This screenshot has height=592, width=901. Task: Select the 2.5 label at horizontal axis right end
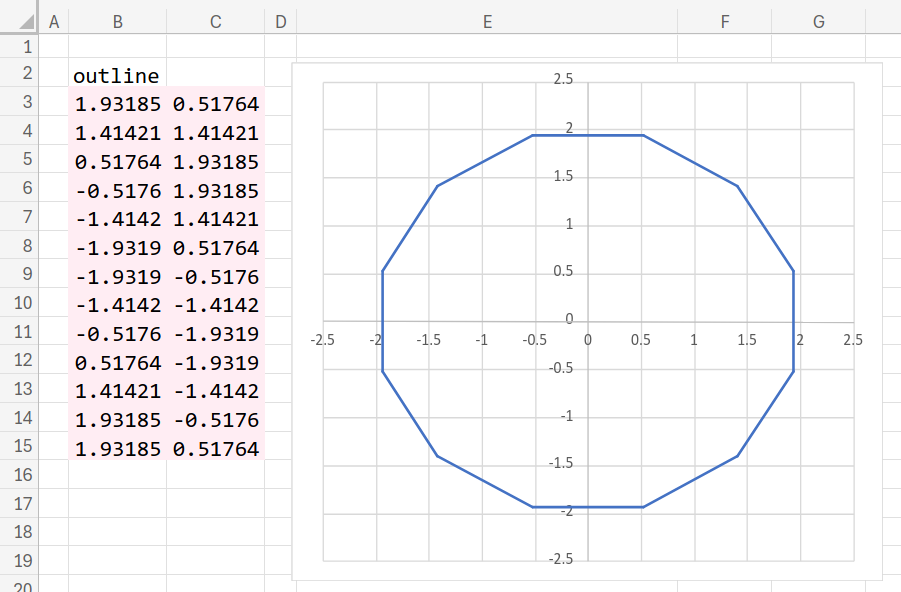852,340
